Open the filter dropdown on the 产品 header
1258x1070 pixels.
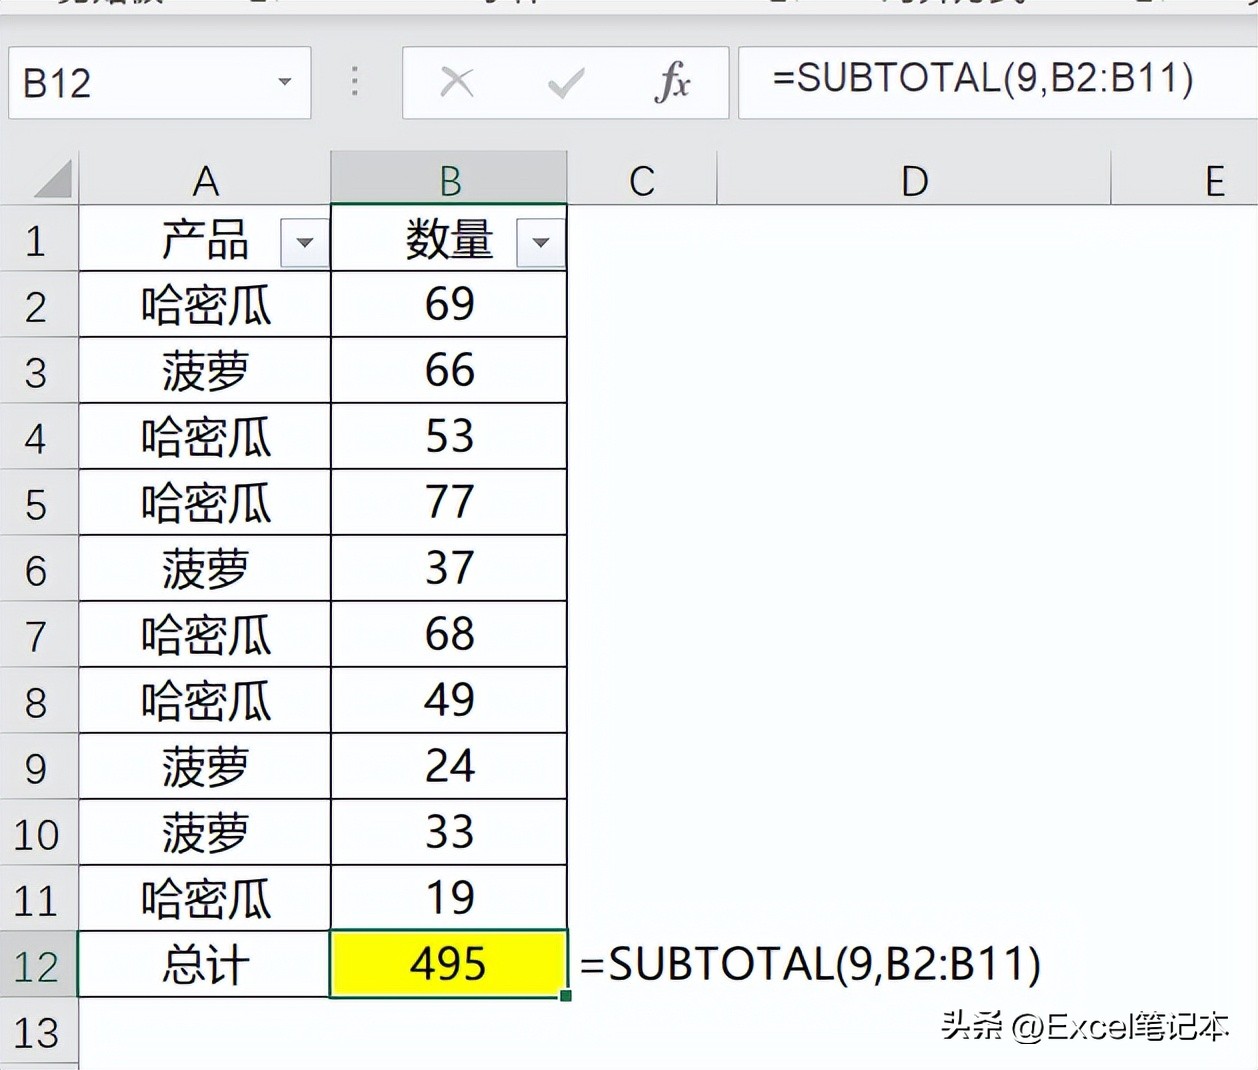(x=303, y=242)
